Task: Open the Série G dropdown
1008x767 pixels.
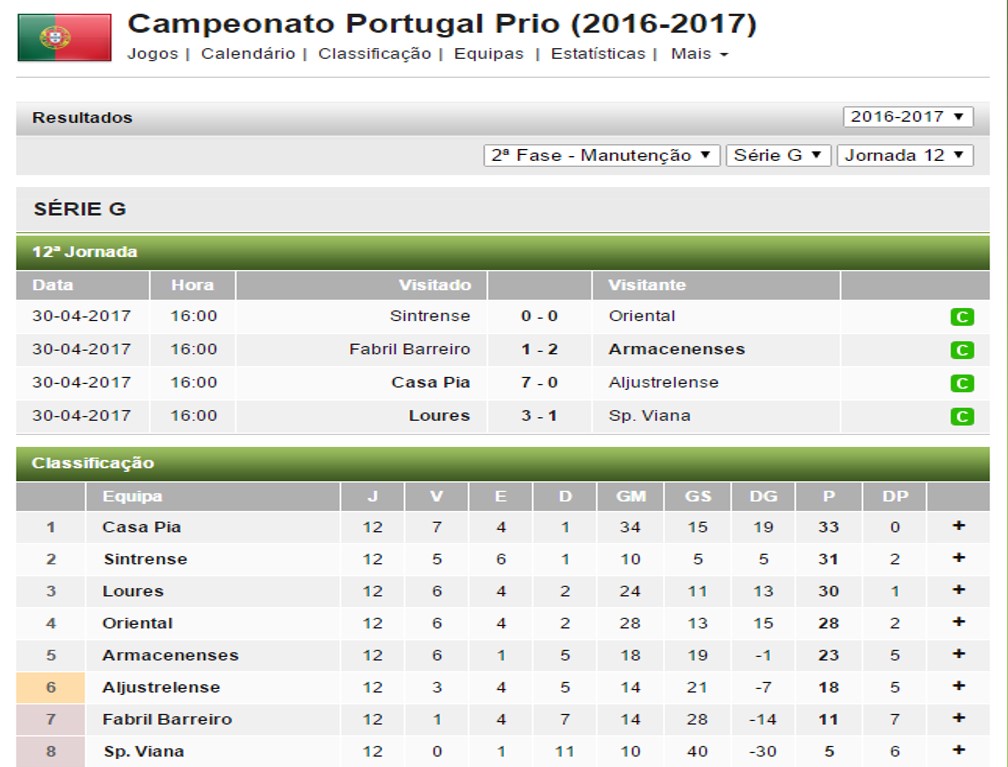Action: [x=779, y=155]
